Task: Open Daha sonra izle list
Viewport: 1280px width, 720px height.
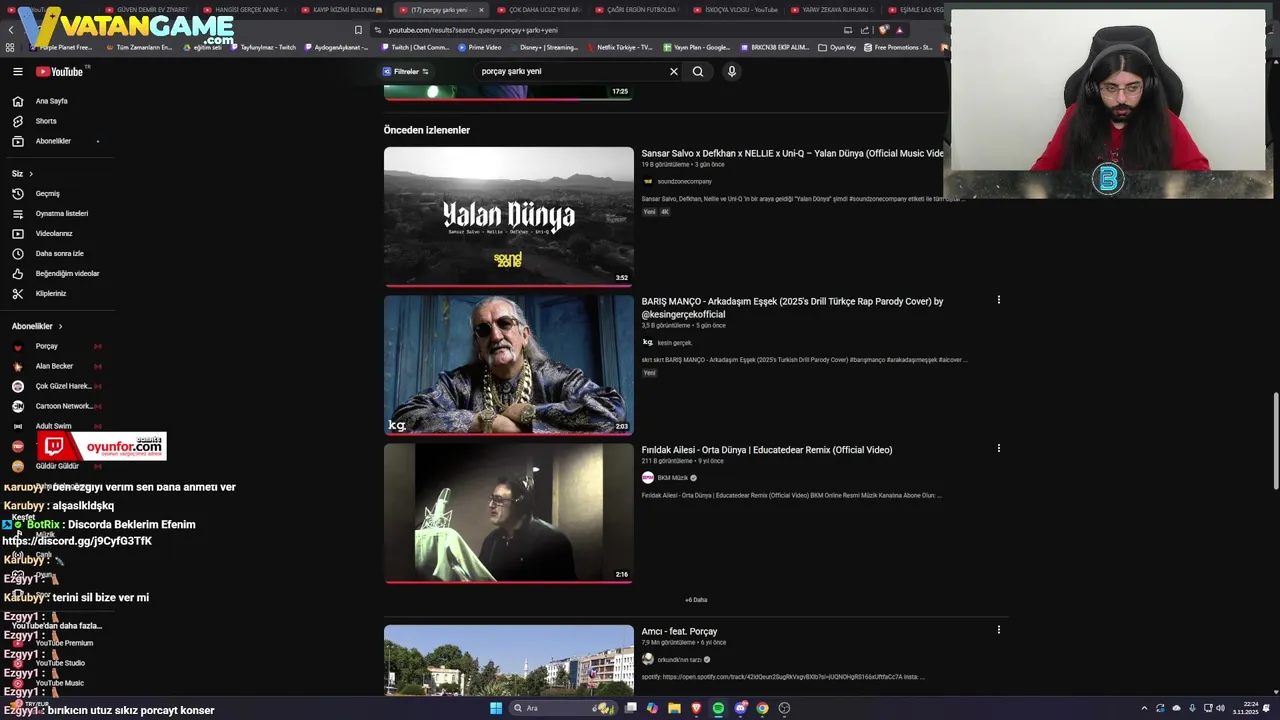Action: (60, 253)
